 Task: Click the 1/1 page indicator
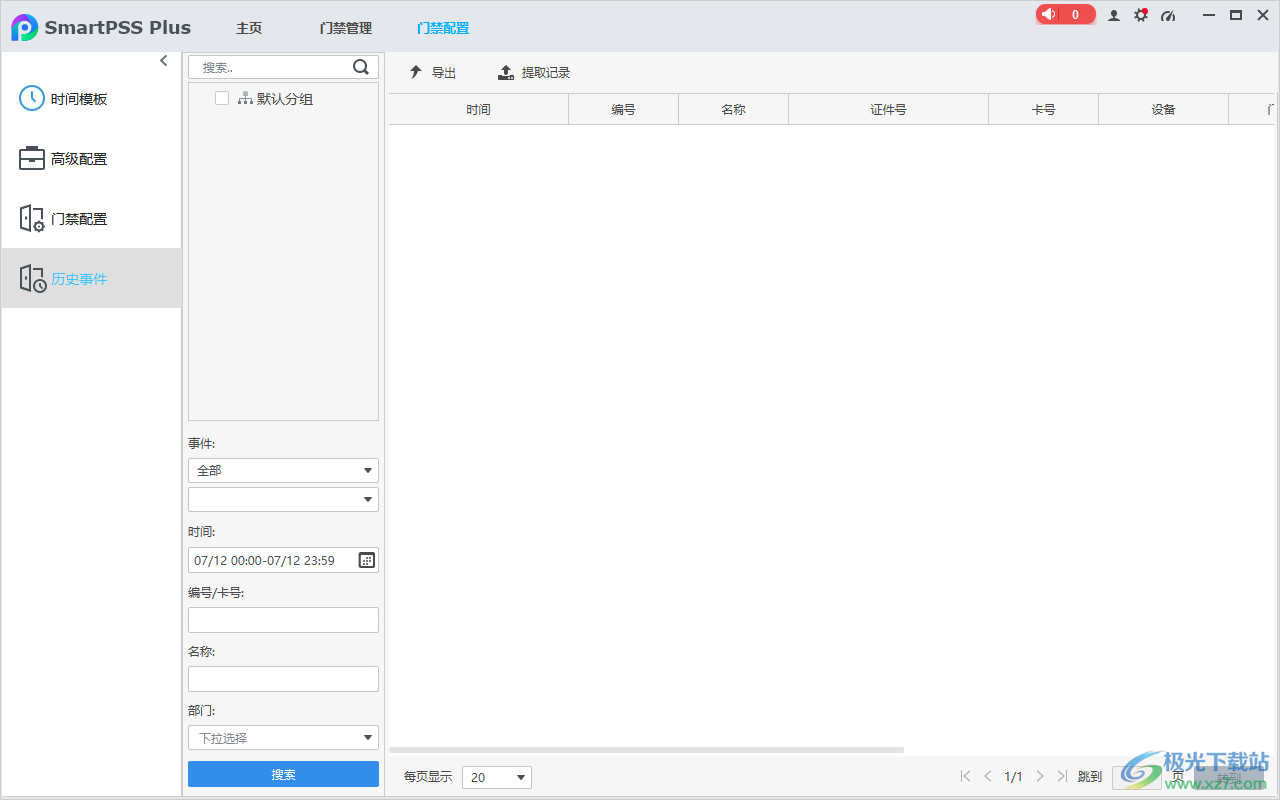[1013, 777]
